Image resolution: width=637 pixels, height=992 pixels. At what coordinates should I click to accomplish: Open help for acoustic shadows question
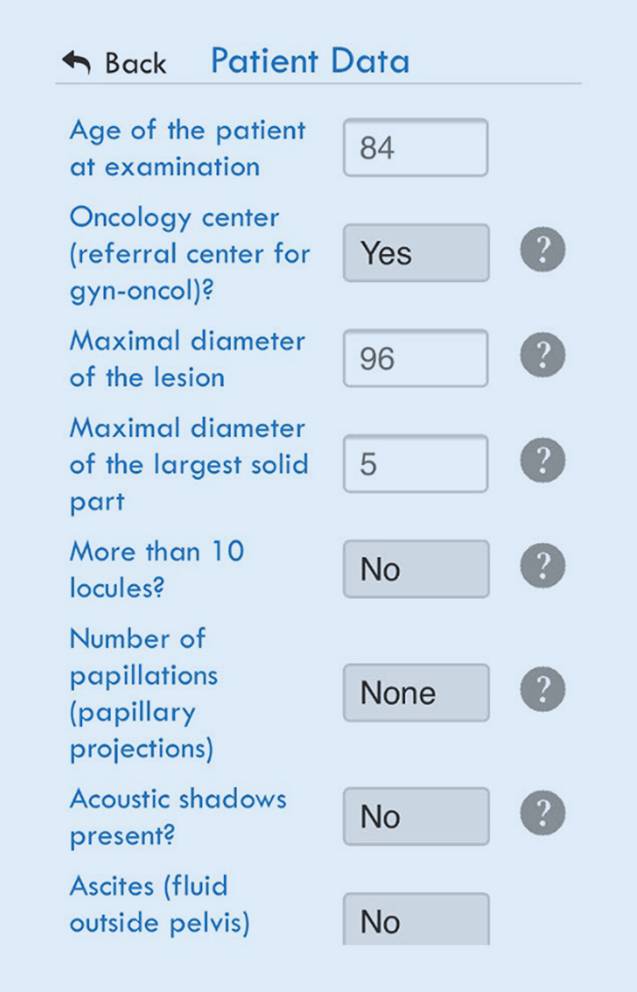point(542,813)
